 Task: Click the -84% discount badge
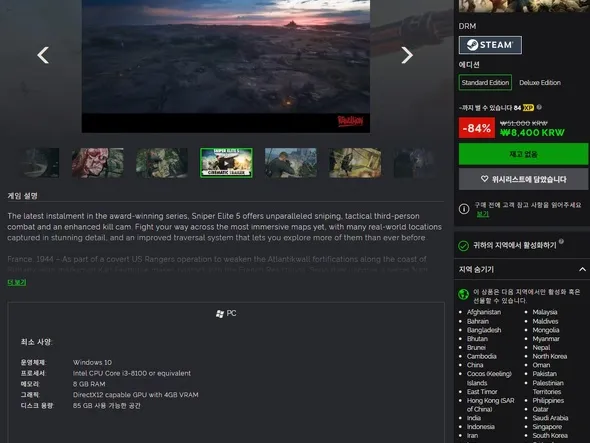[x=476, y=128]
